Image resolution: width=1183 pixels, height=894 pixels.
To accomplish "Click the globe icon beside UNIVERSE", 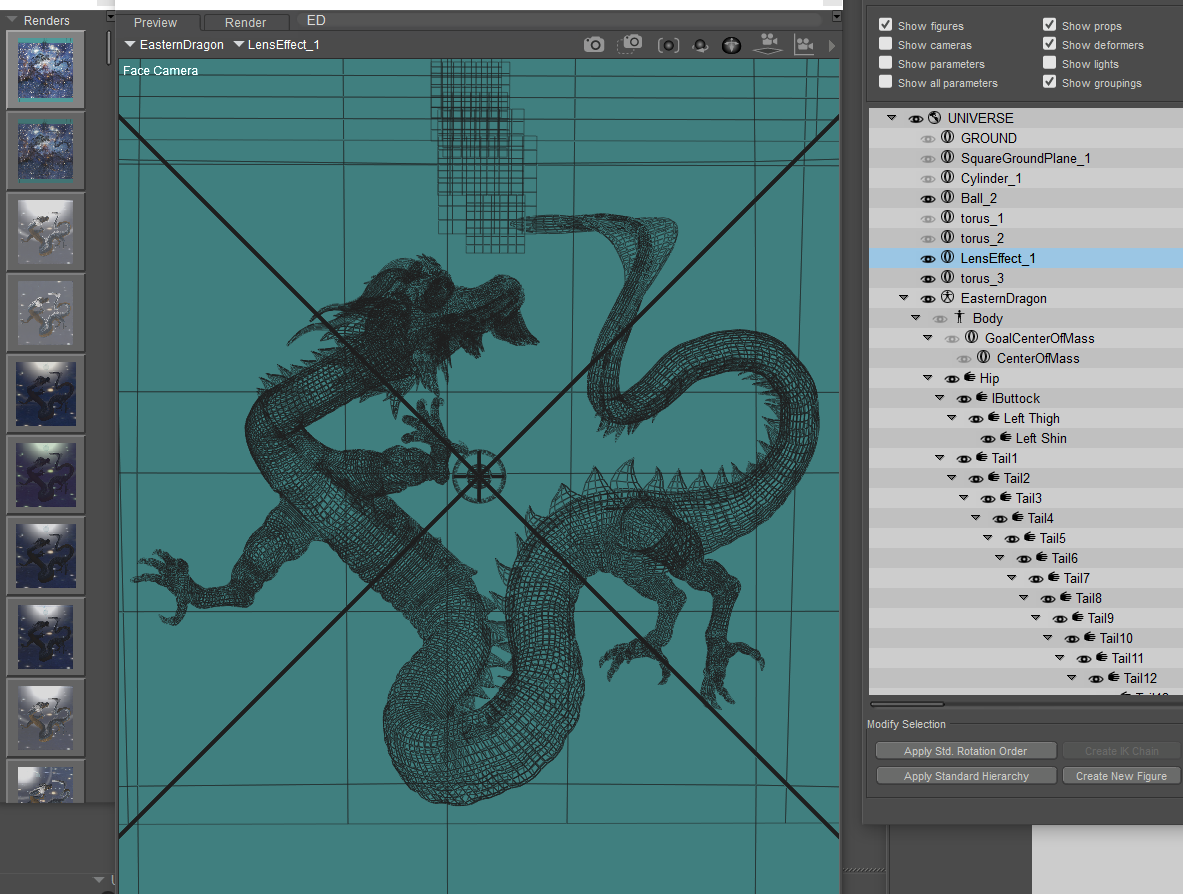I will [935, 118].
